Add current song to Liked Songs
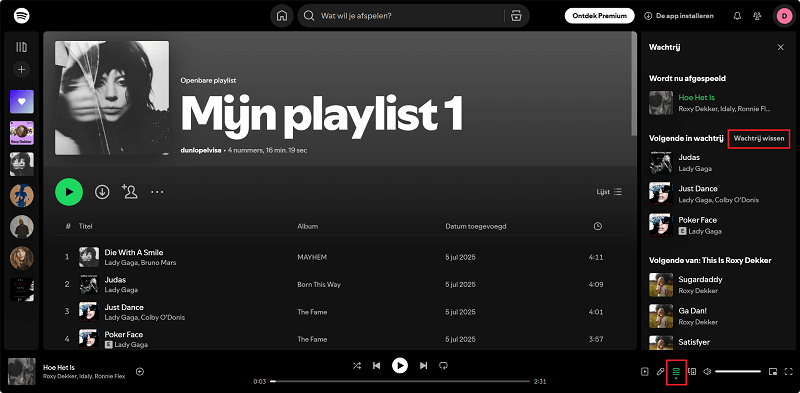Image resolution: width=800 pixels, height=393 pixels. tap(140, 372)
